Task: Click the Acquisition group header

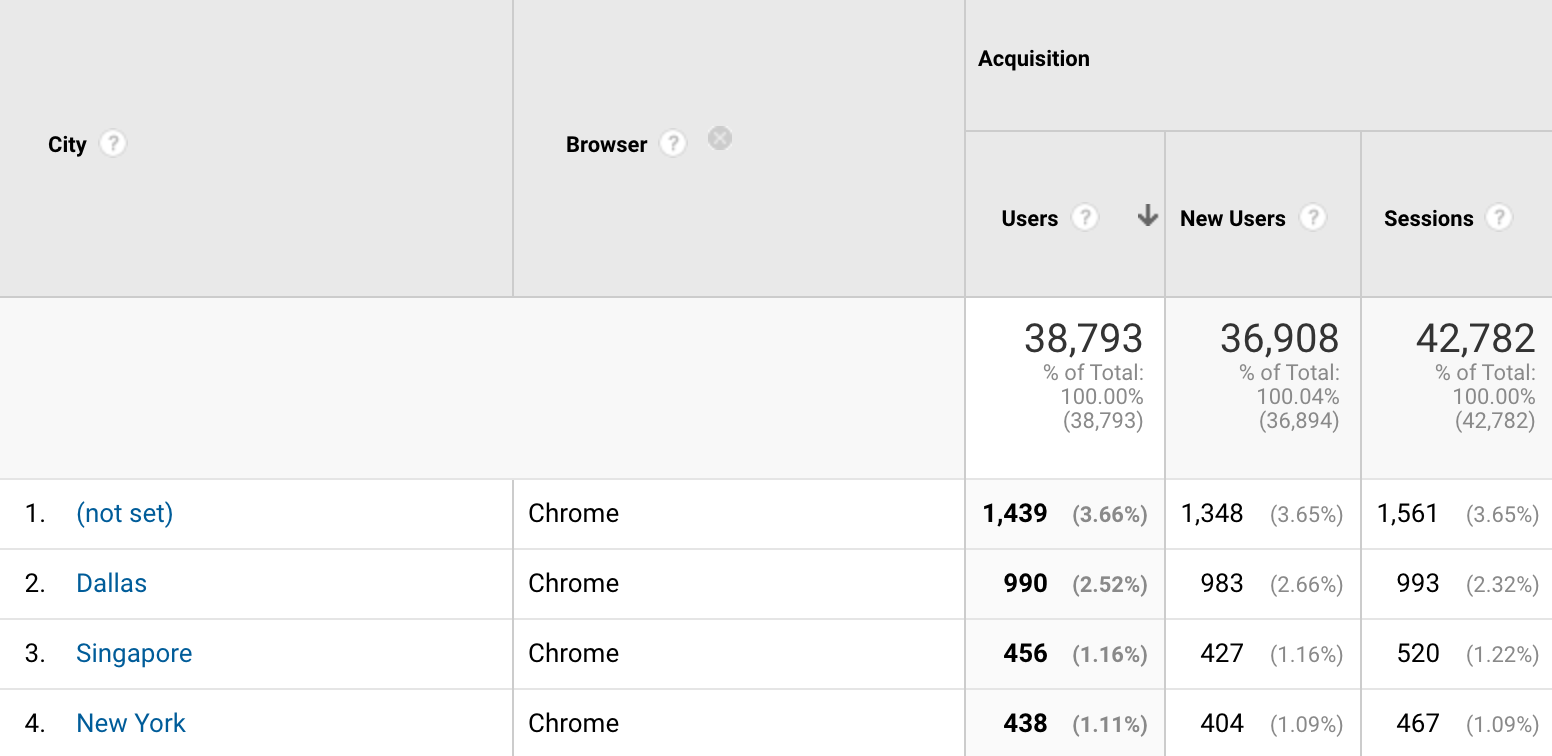Action: pyautogui.click(x=1034, y=59)
